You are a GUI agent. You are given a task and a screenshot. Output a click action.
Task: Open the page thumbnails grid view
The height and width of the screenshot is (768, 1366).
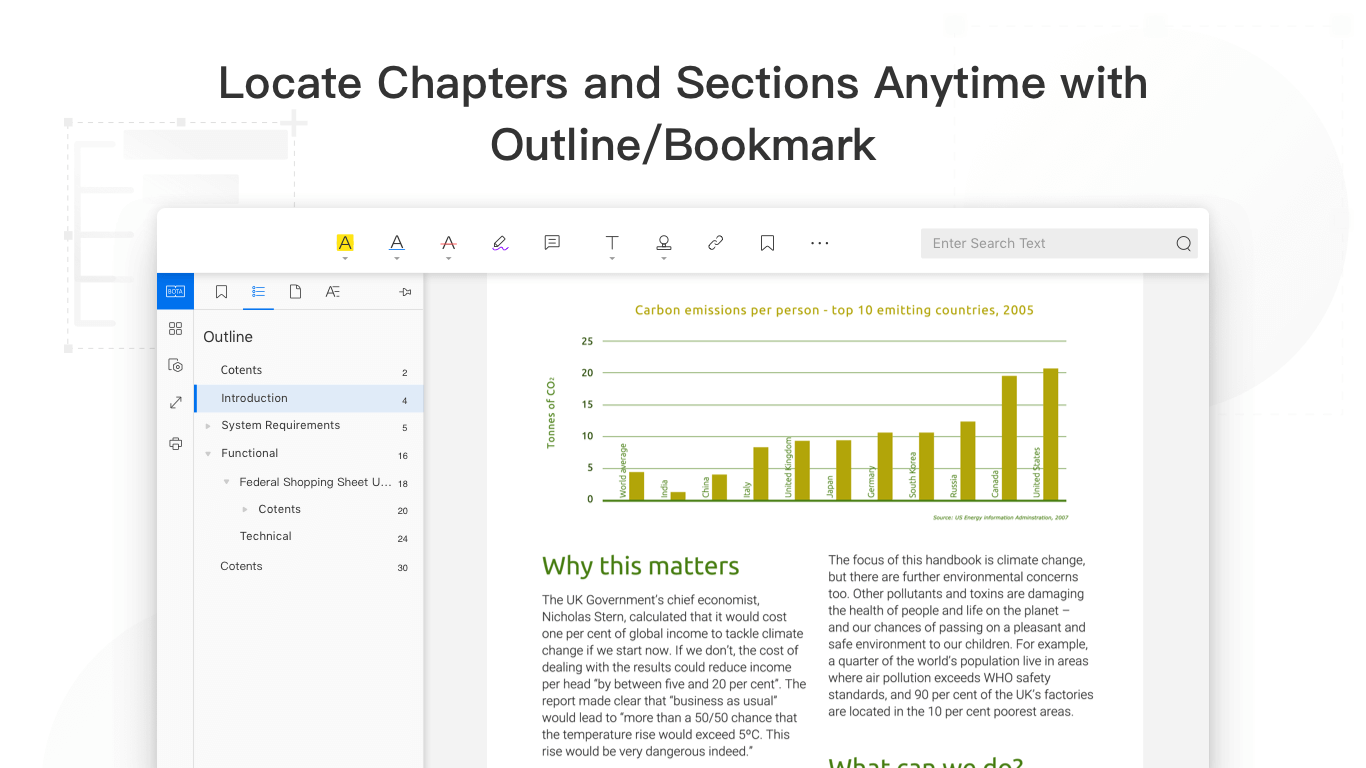pyautogui.click(x=176, y=328)
